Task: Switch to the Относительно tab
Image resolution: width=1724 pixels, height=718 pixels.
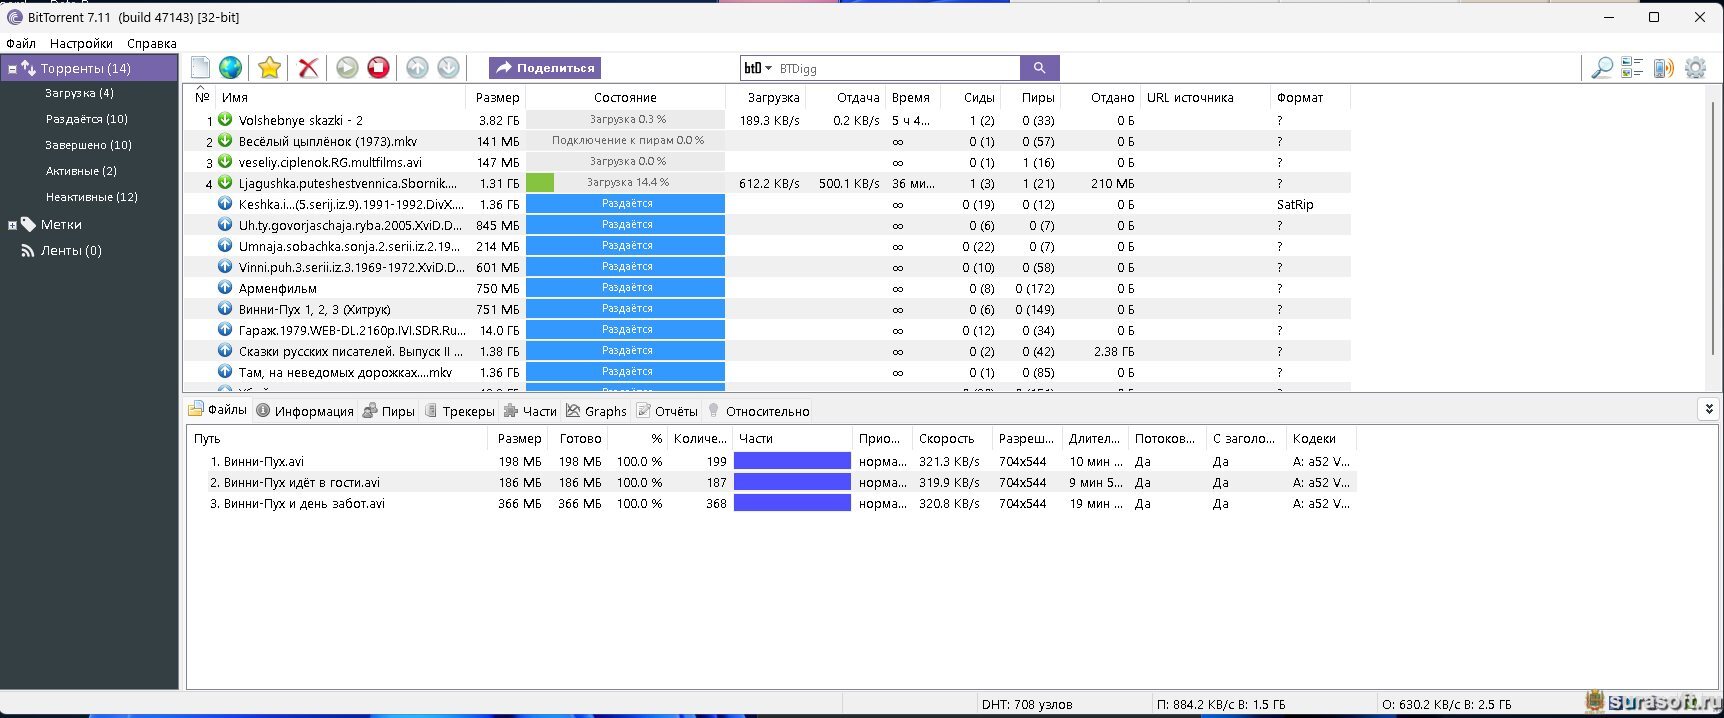Action: coord(758,411)
